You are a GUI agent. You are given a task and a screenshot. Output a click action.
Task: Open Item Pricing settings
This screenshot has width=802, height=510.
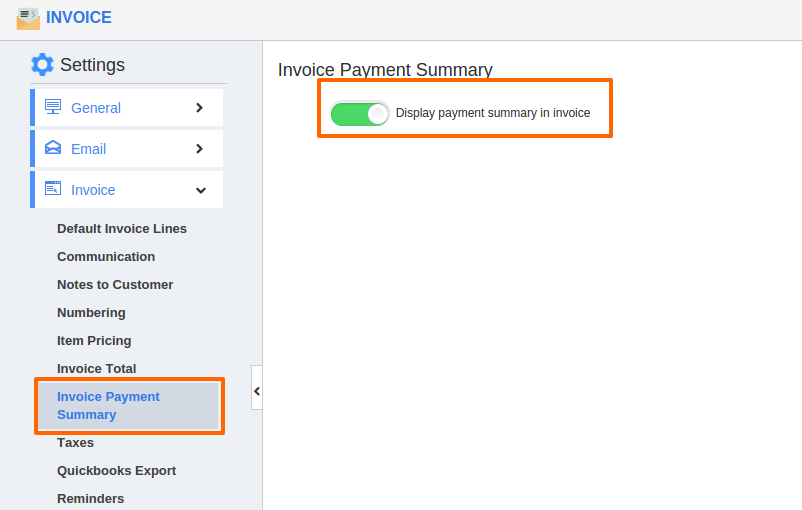(x=94, y=341)
